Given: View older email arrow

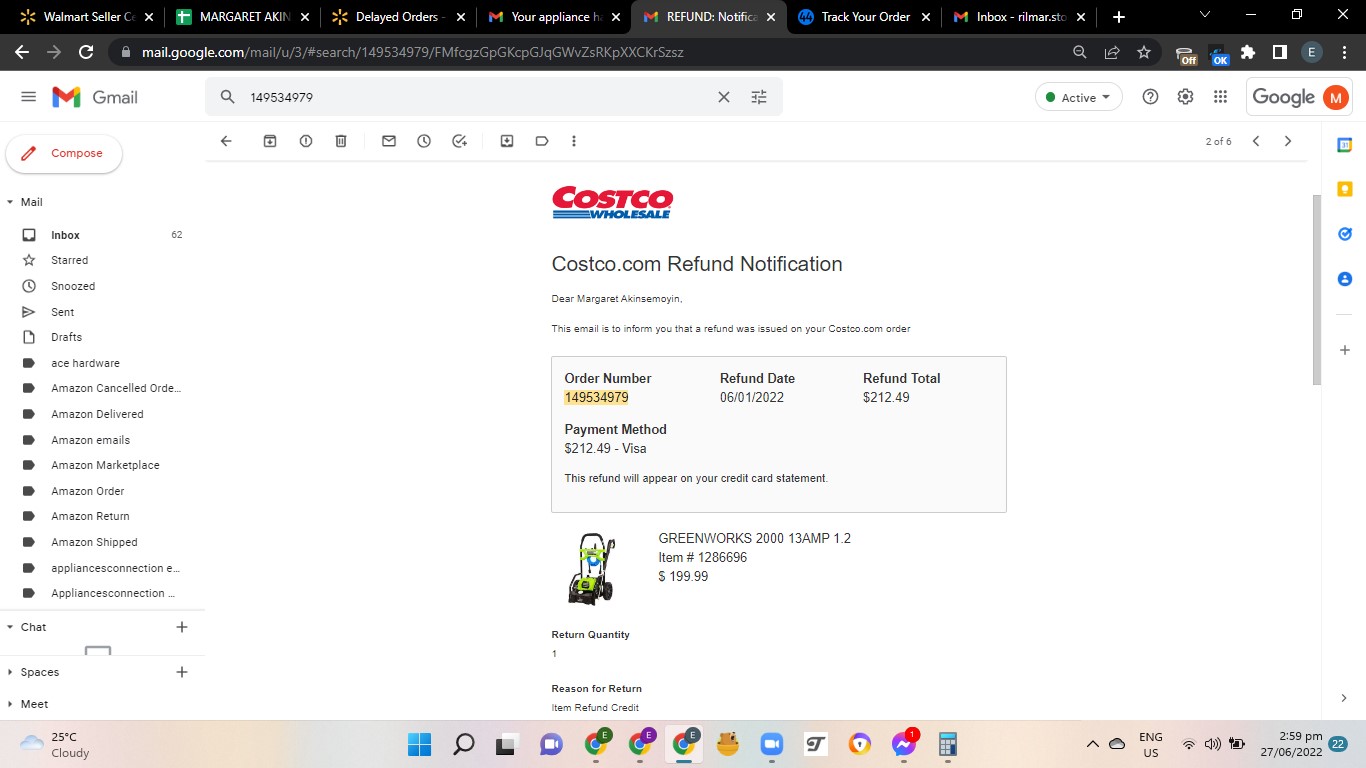Looking at the screenshot, I should coord(1288,141).
